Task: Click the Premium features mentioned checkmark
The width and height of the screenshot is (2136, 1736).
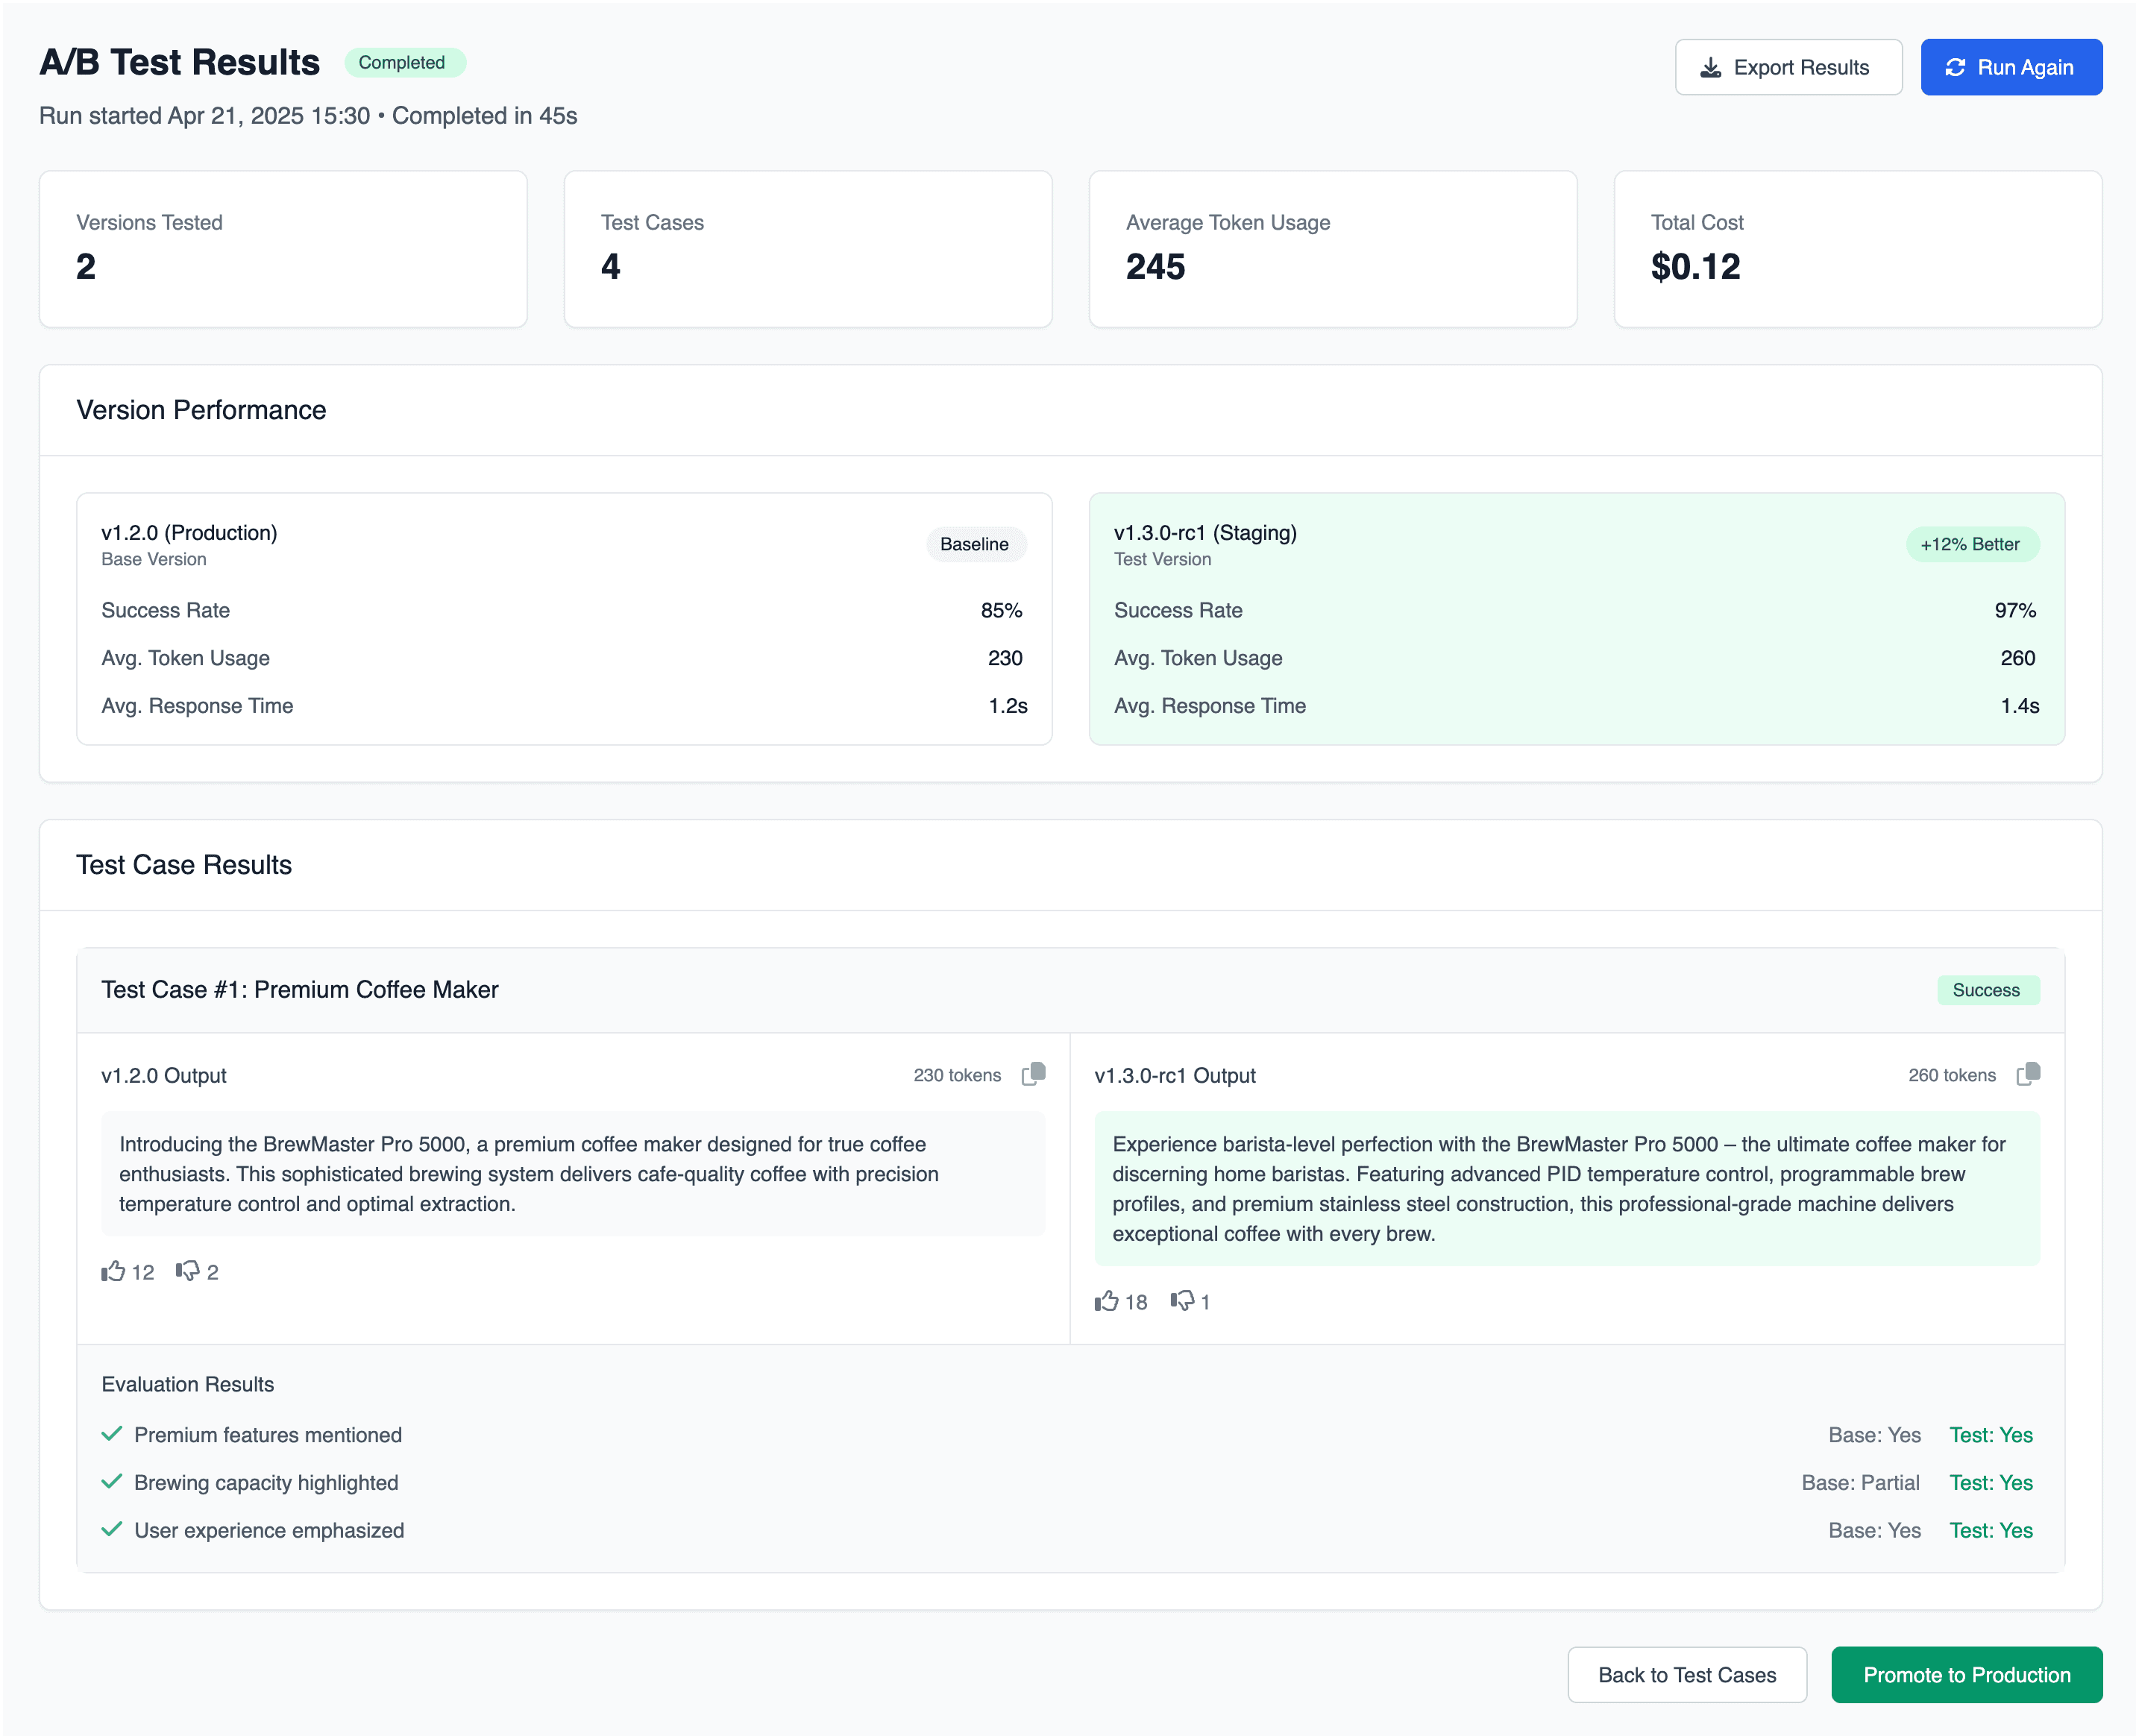Action: point(112,1433)
